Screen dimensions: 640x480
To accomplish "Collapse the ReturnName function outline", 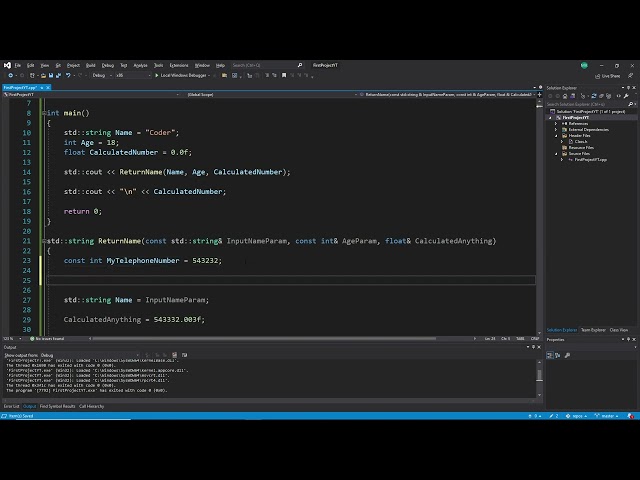I will pyautogui.click(x=44, y=241).
